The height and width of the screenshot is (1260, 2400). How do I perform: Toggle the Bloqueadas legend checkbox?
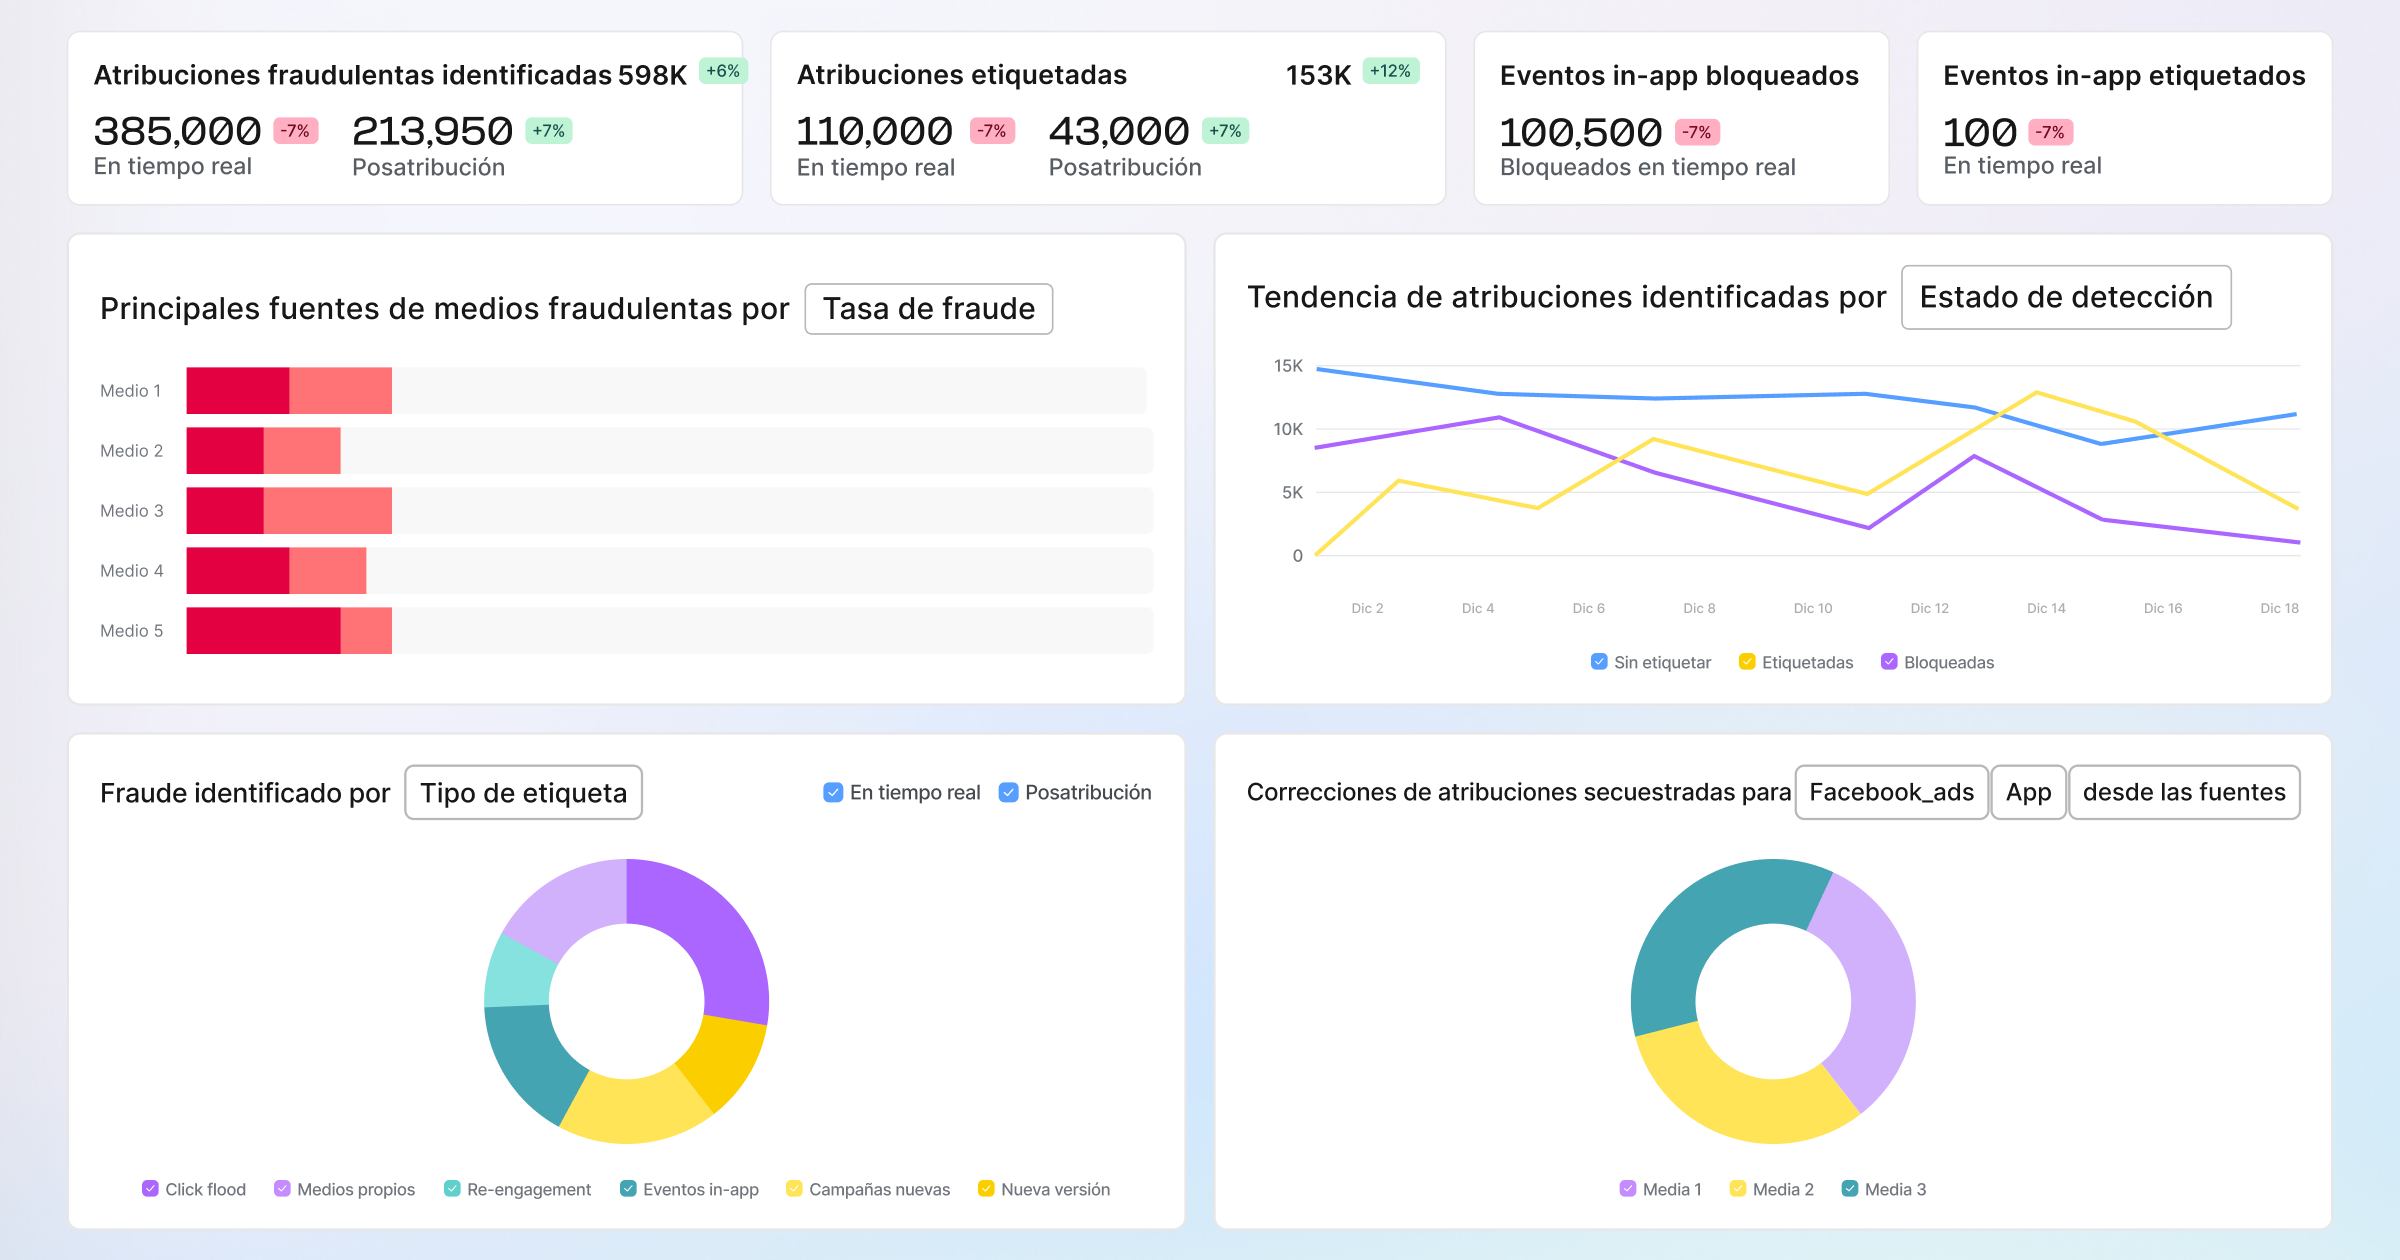(1889, 662)
